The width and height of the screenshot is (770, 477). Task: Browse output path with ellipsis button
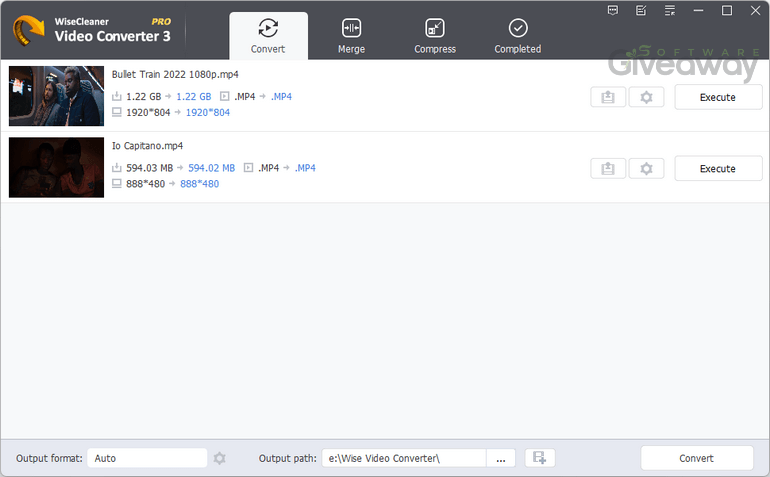coord(501,458)
